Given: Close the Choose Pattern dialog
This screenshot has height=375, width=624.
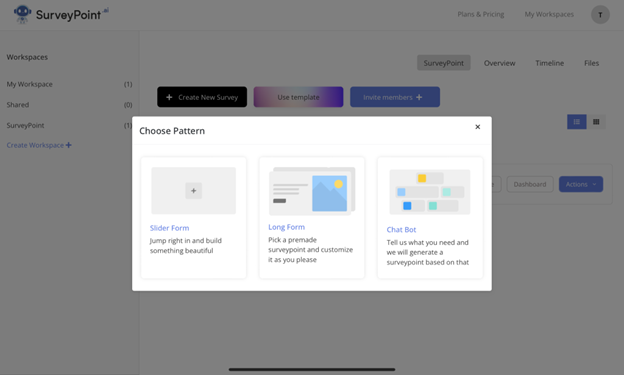Looking at the screenshot, I should 478,127.
